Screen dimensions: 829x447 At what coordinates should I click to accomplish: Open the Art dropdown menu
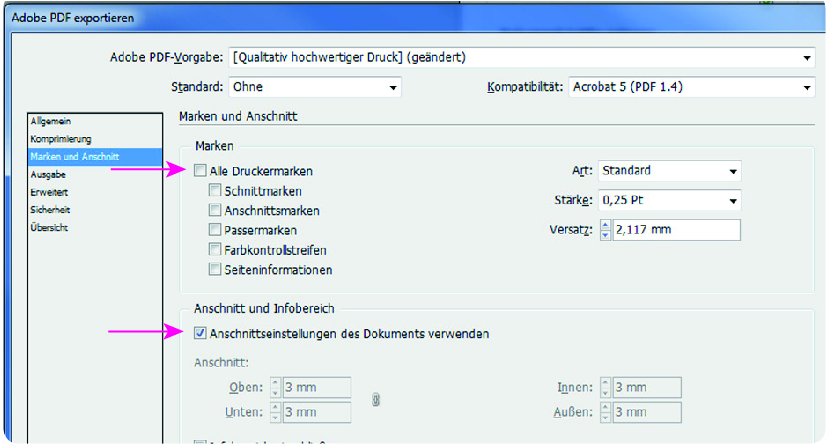pyautogui.click(x=669, y=171)
